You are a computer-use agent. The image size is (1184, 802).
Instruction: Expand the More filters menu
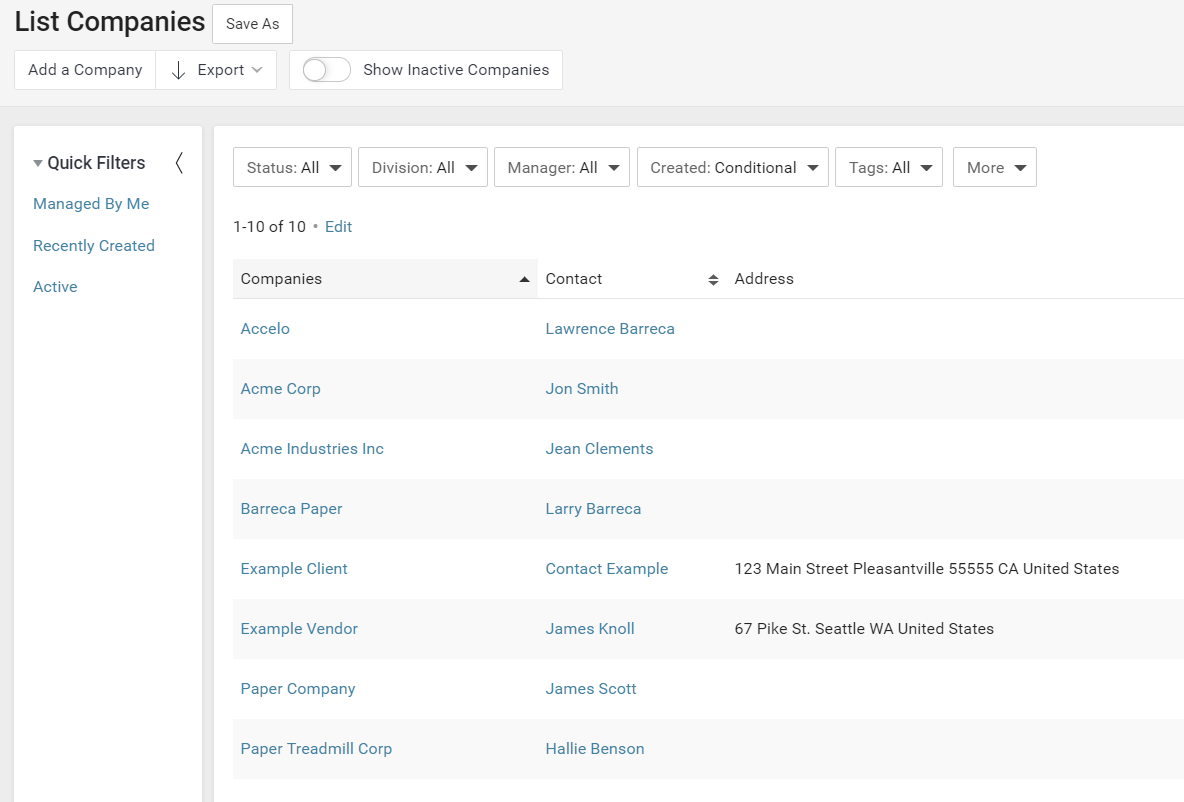(x=994, y=167)
